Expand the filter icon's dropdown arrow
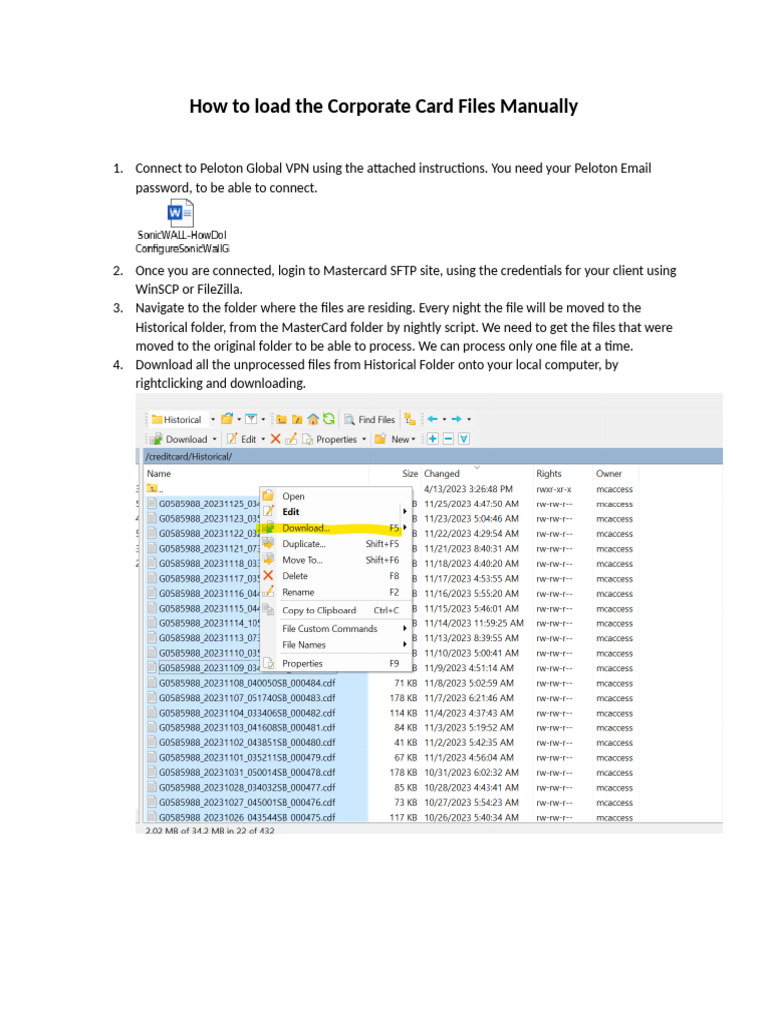 tap(263, 419)
